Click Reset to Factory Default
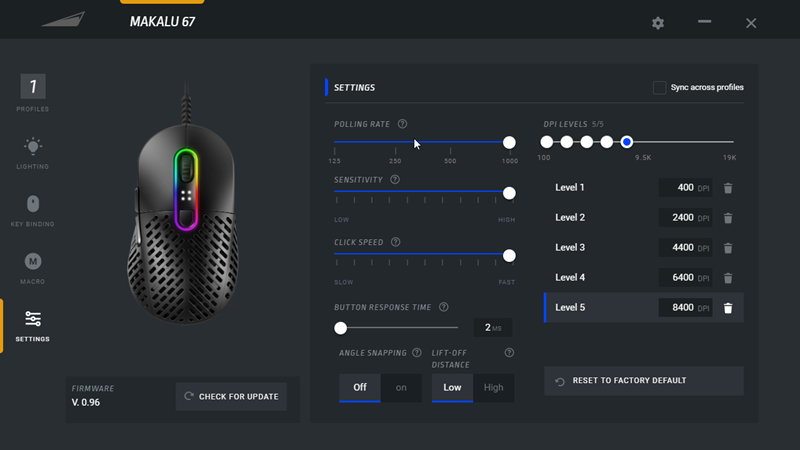 pyautogui.click(x=643, y=381)
